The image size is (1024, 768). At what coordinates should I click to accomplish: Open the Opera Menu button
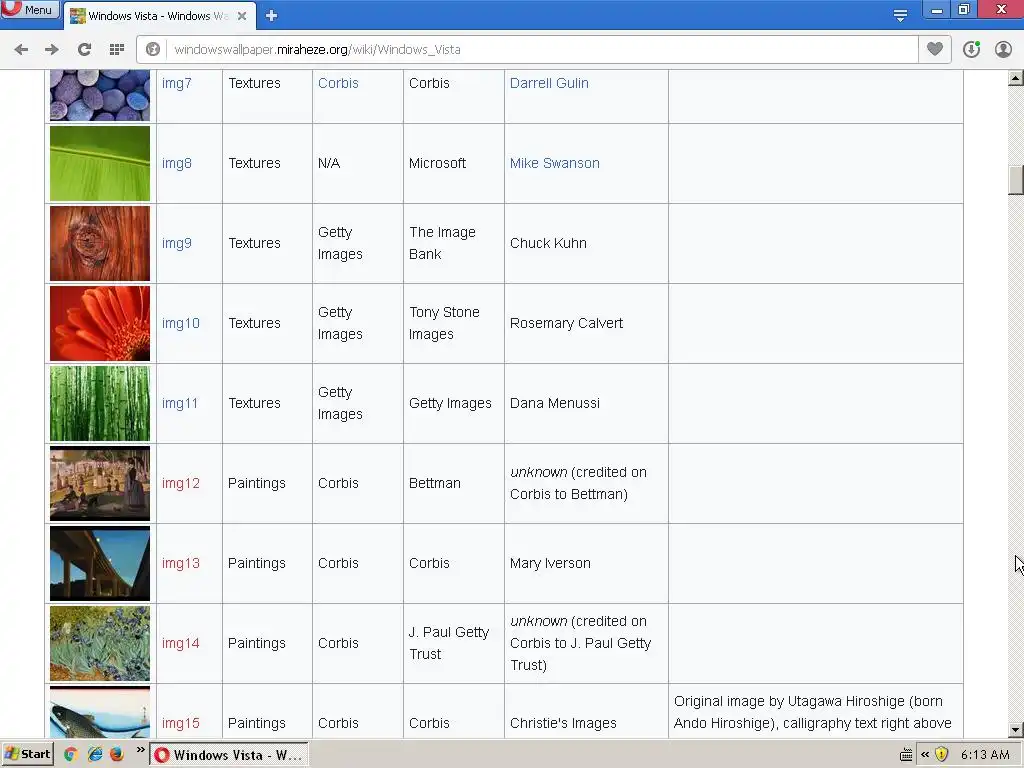(29, 10)
